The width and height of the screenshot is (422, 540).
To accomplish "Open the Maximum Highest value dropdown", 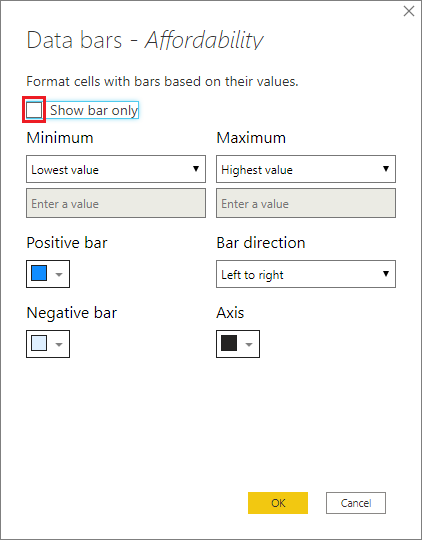I will point(306,169).
